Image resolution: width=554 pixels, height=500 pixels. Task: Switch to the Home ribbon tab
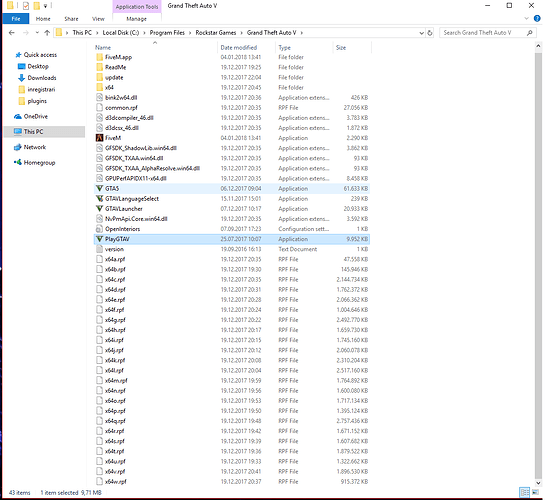(x=43, y=19)
